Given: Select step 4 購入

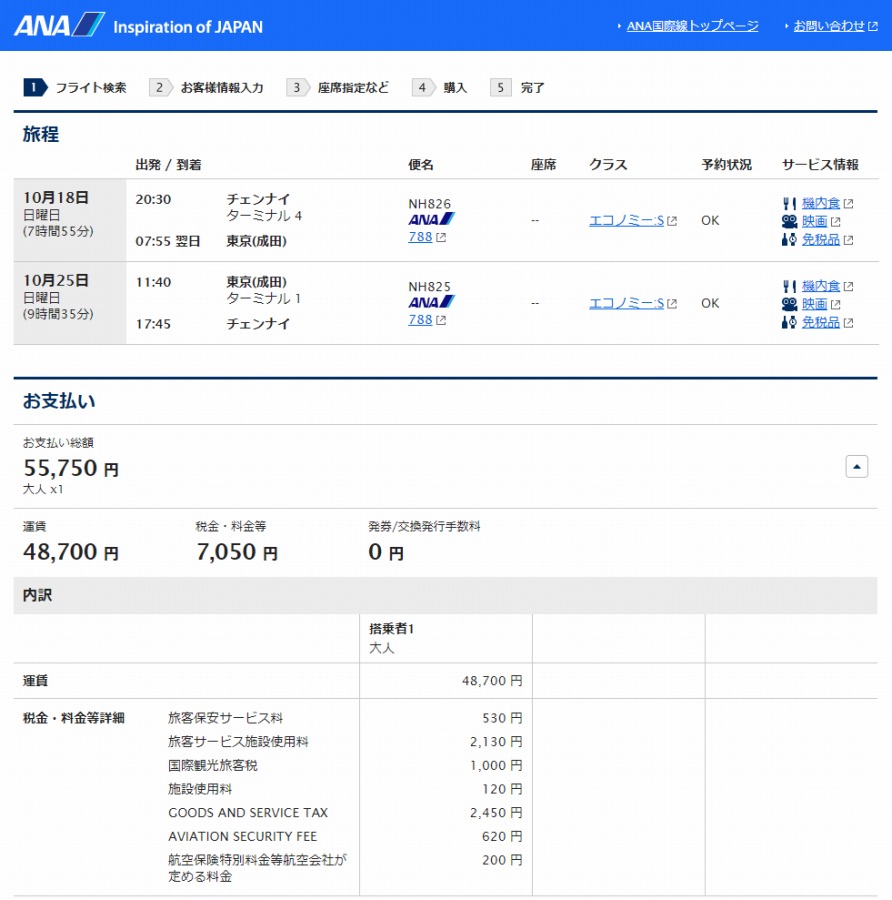Looking at the screenshot, I should click(440, 88).
